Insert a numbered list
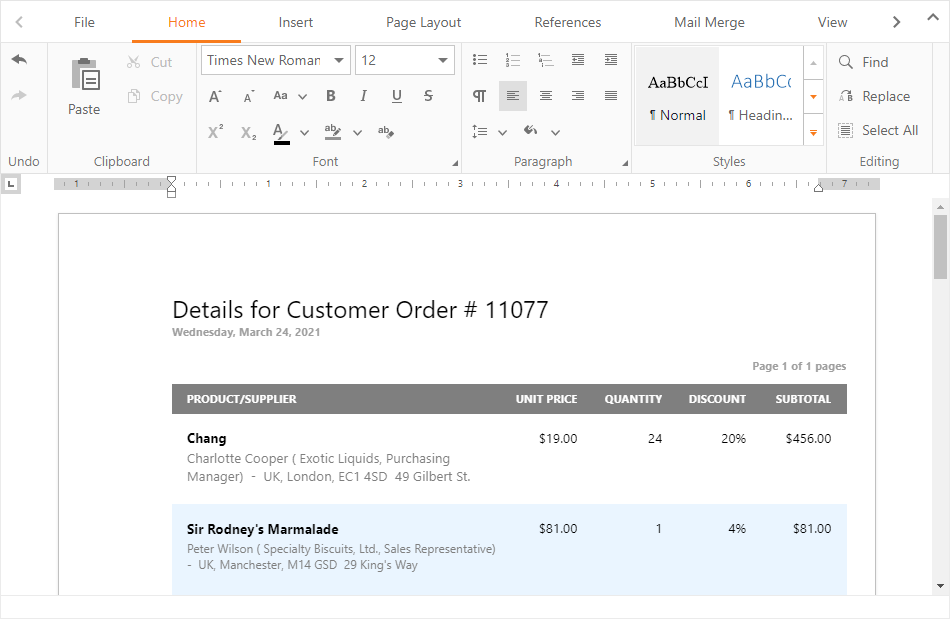This screenshot has width=950, height=619. click(x=513, y=61)
